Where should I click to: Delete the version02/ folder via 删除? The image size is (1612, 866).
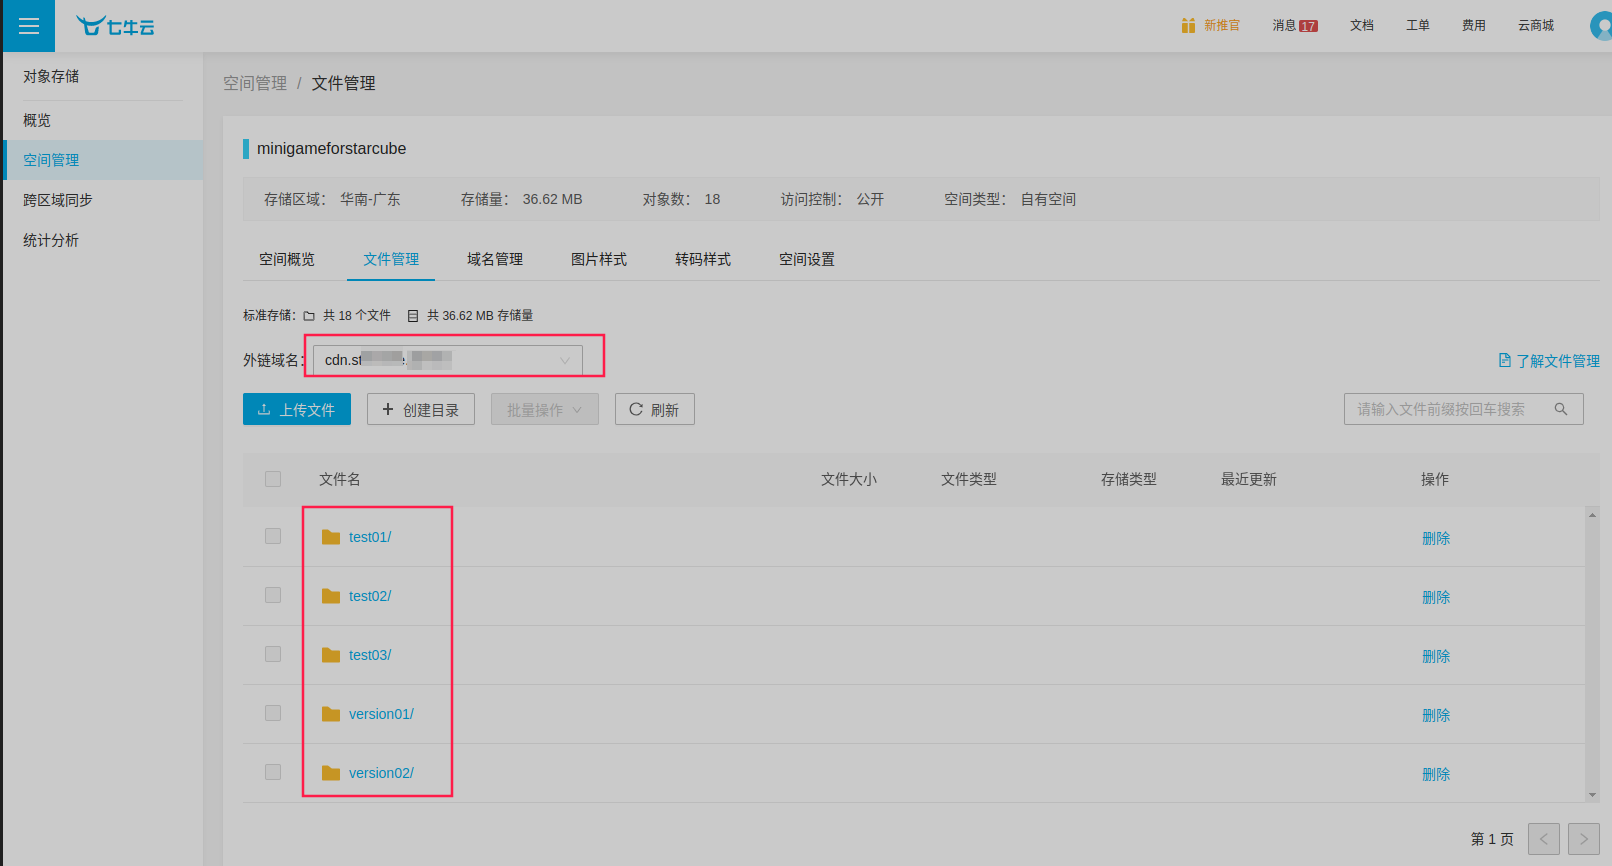pyautogui.click(x=1436, y=774)
